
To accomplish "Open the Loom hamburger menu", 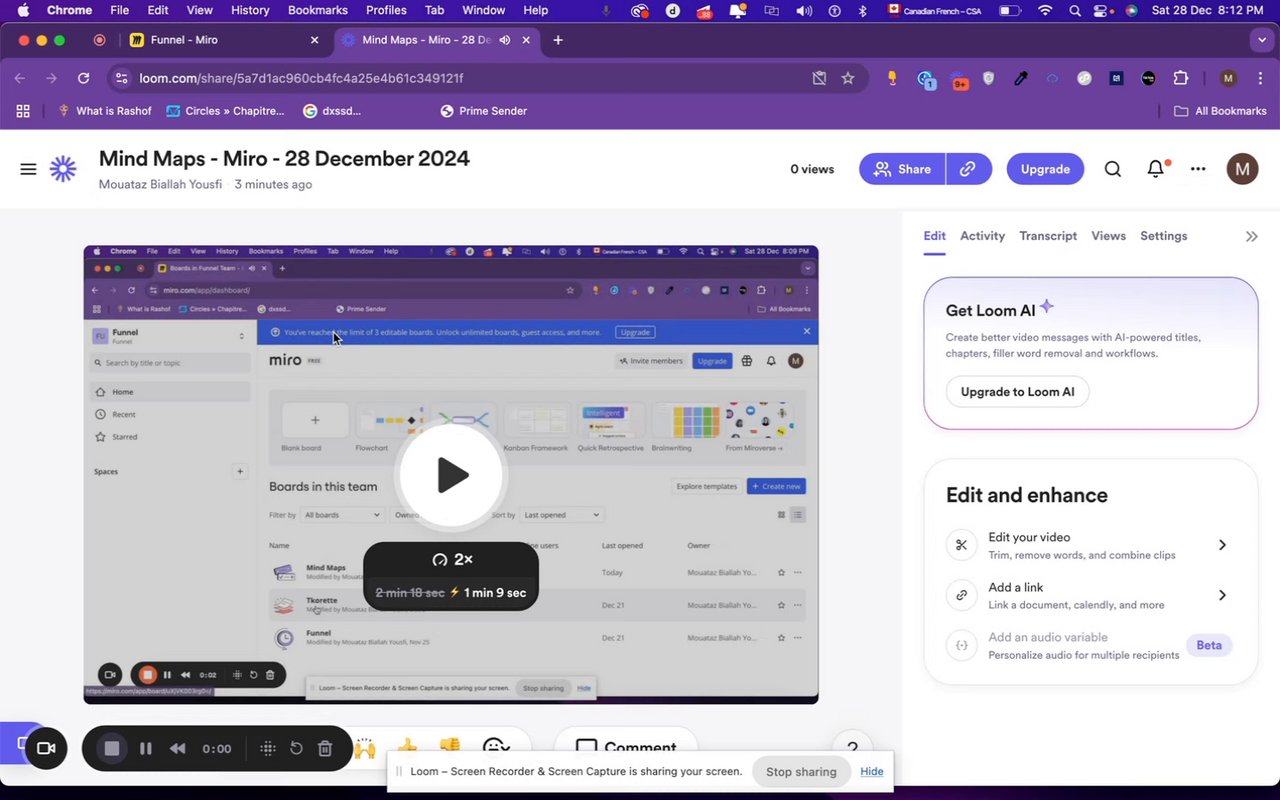I will (x=28, y=169).
